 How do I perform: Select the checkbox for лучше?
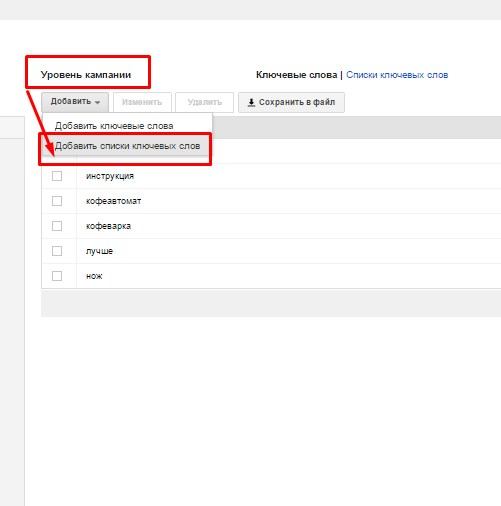[57, 251]
